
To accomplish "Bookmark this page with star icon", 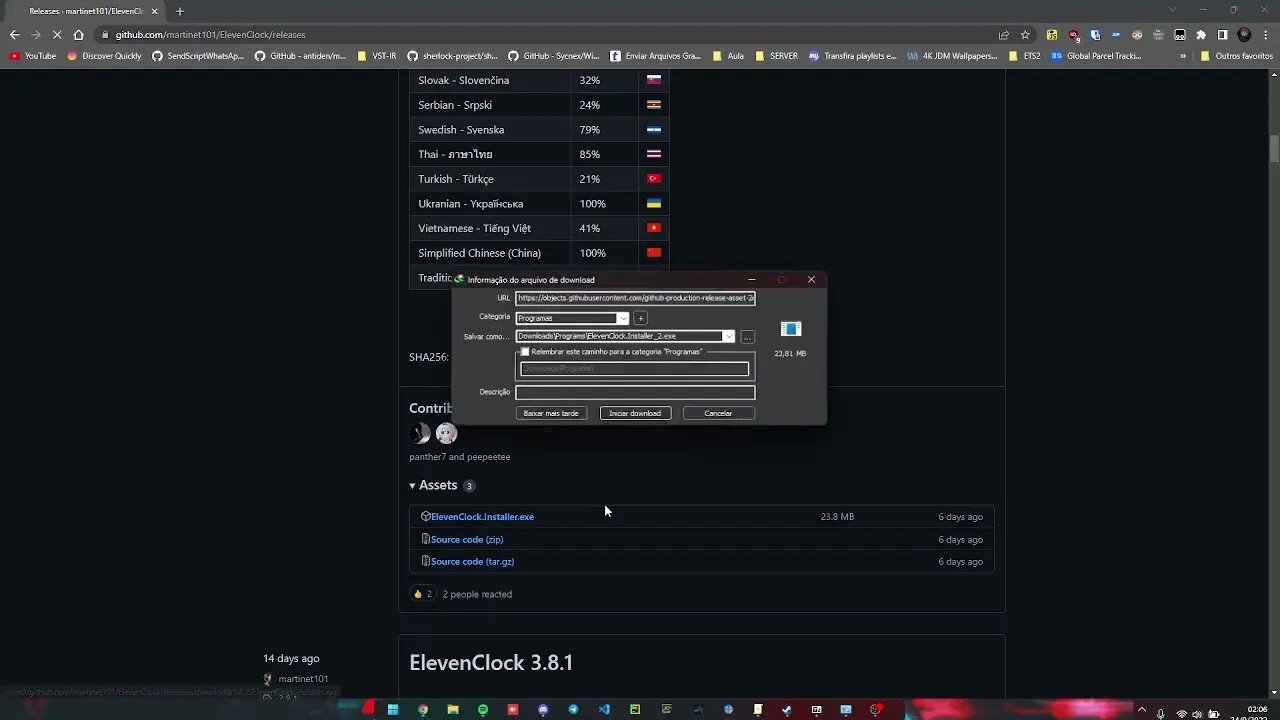I will pos(1025,34).
